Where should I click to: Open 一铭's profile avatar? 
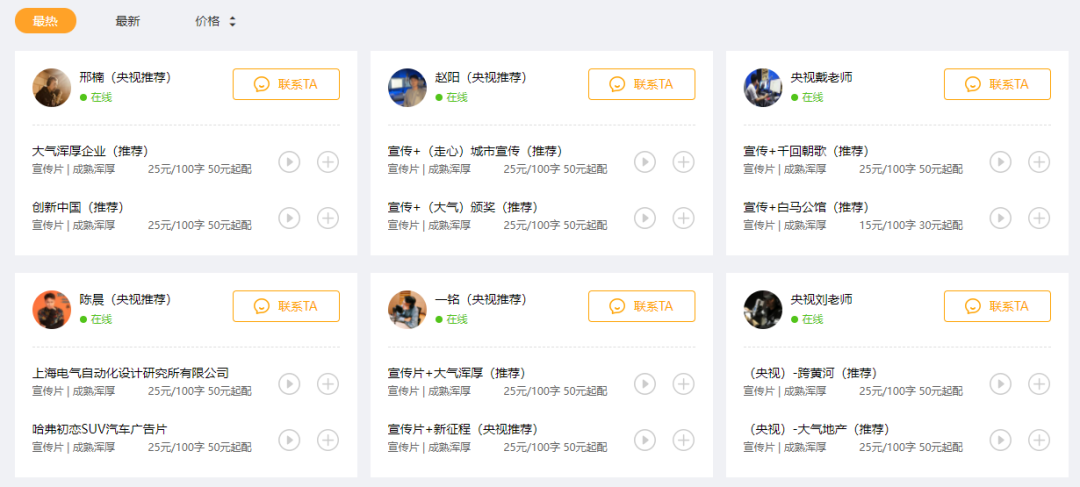point(407,309)
